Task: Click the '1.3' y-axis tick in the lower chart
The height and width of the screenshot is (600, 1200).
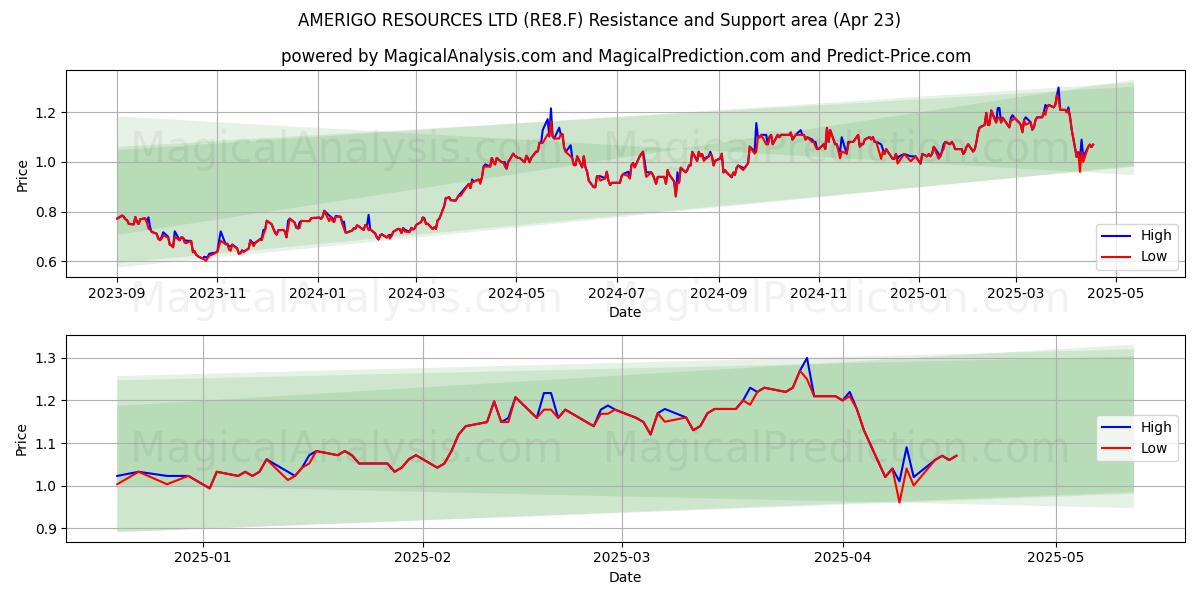Action: point(48,358)
